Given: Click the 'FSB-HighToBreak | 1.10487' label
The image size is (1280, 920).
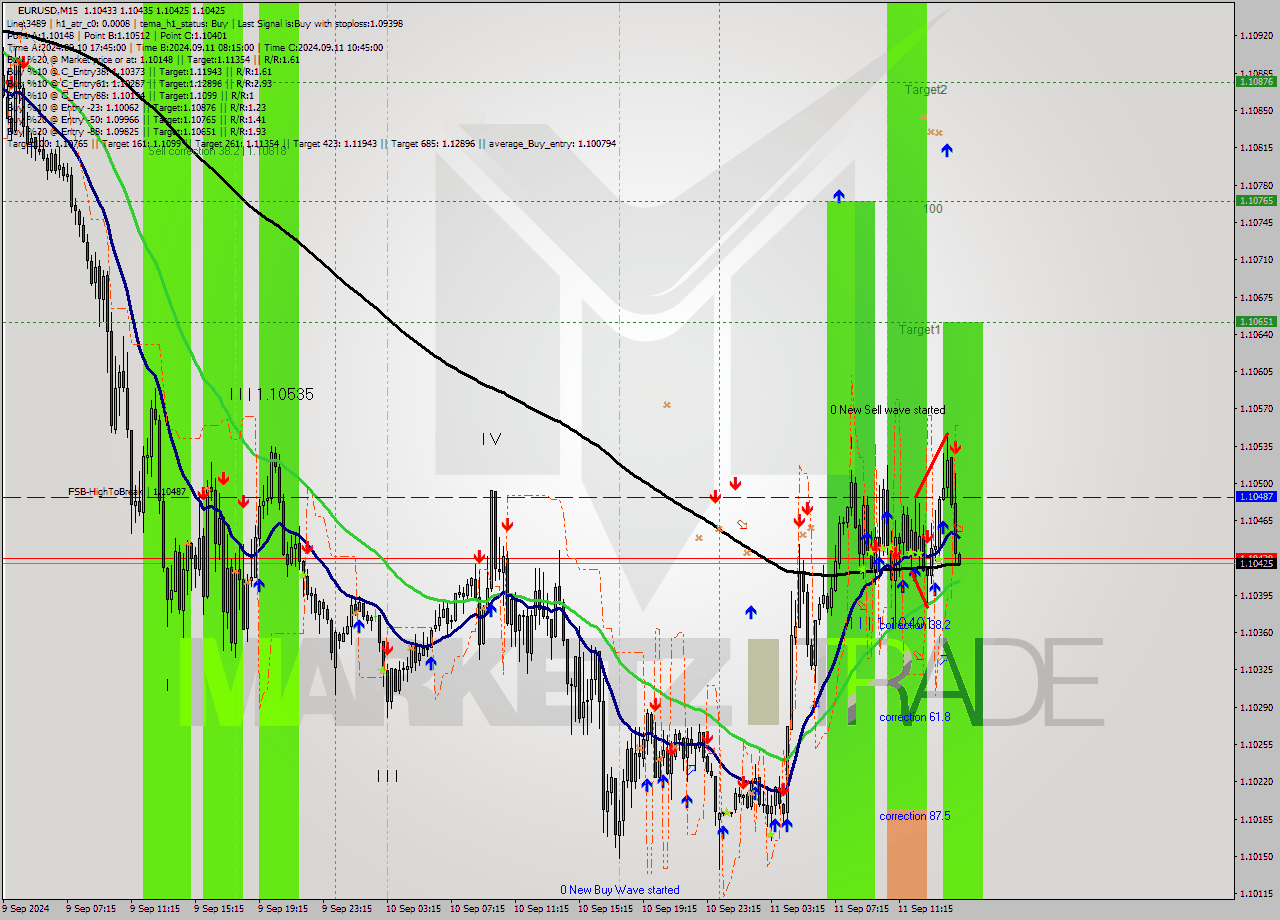Looking at the screenshot, I should [127, 492].
